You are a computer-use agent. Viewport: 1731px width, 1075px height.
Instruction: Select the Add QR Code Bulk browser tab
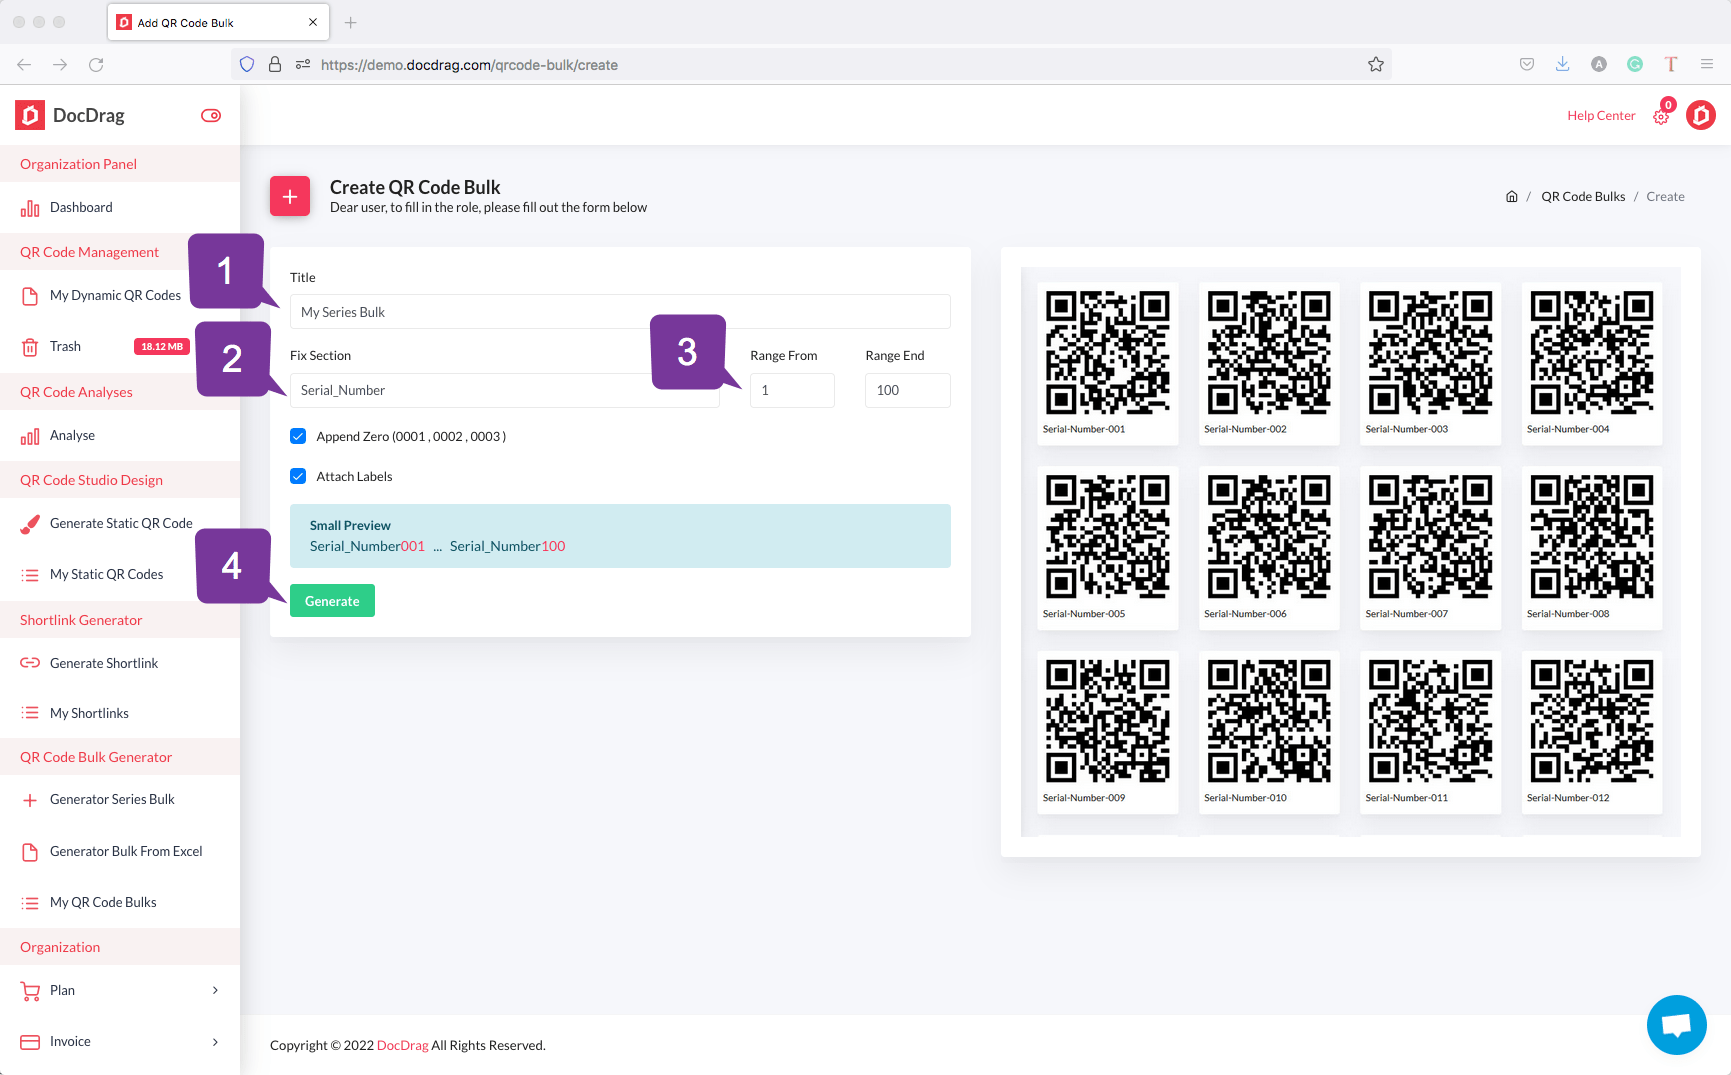pyautogui.click(x=217, y=22)
